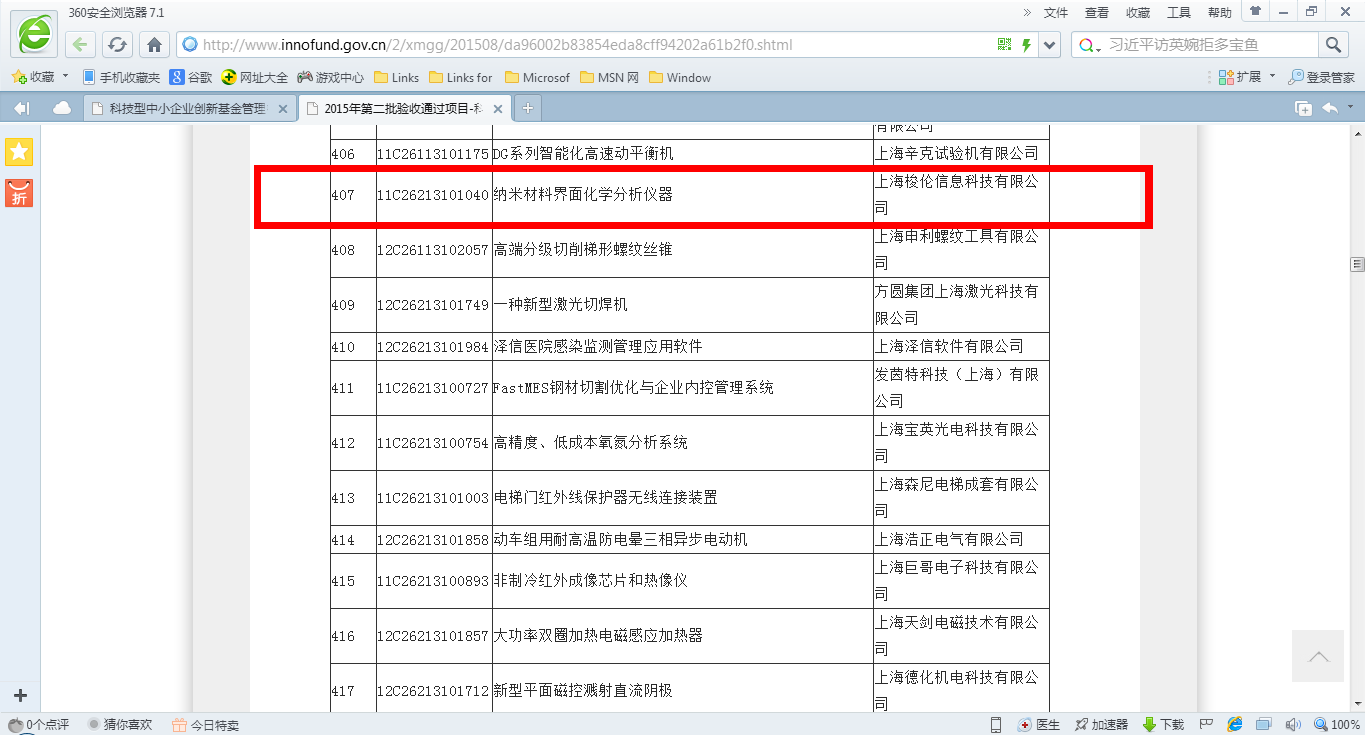Viewport: 1365px width, 735px height.
Task: Click the URL address field
Action: tap(590, 45)
